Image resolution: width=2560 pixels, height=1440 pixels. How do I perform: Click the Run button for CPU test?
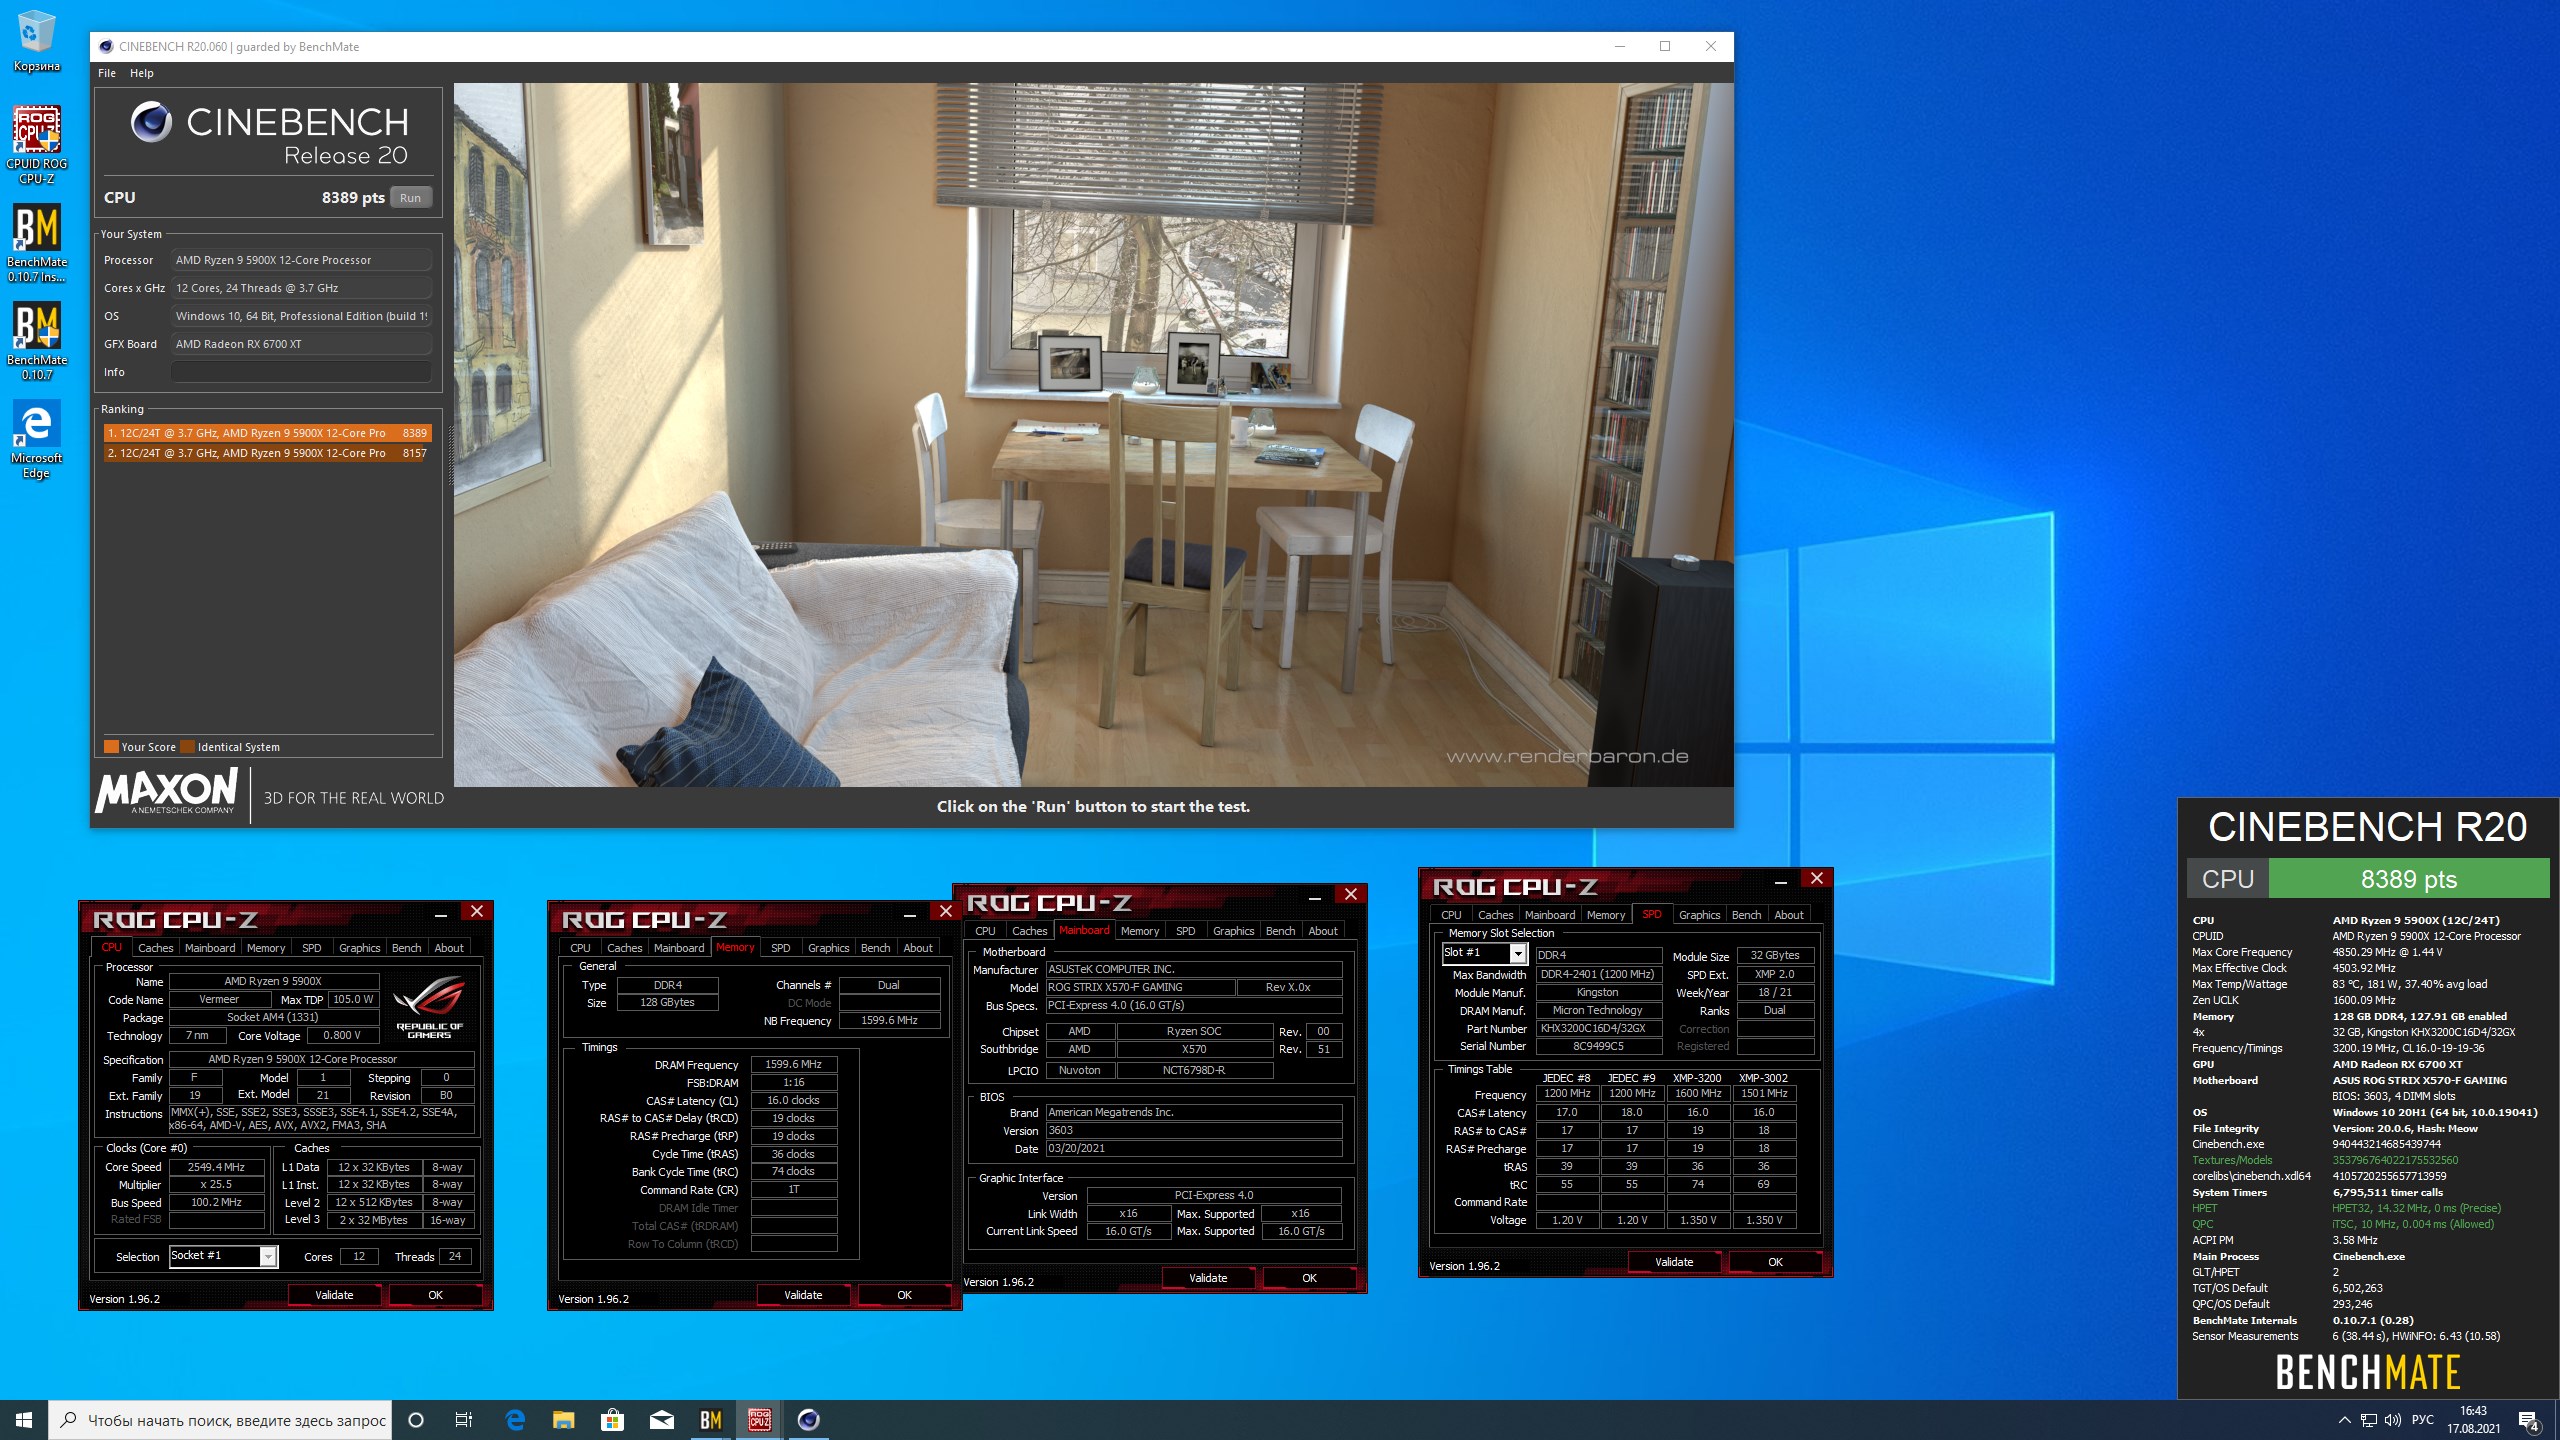(411, 198)
